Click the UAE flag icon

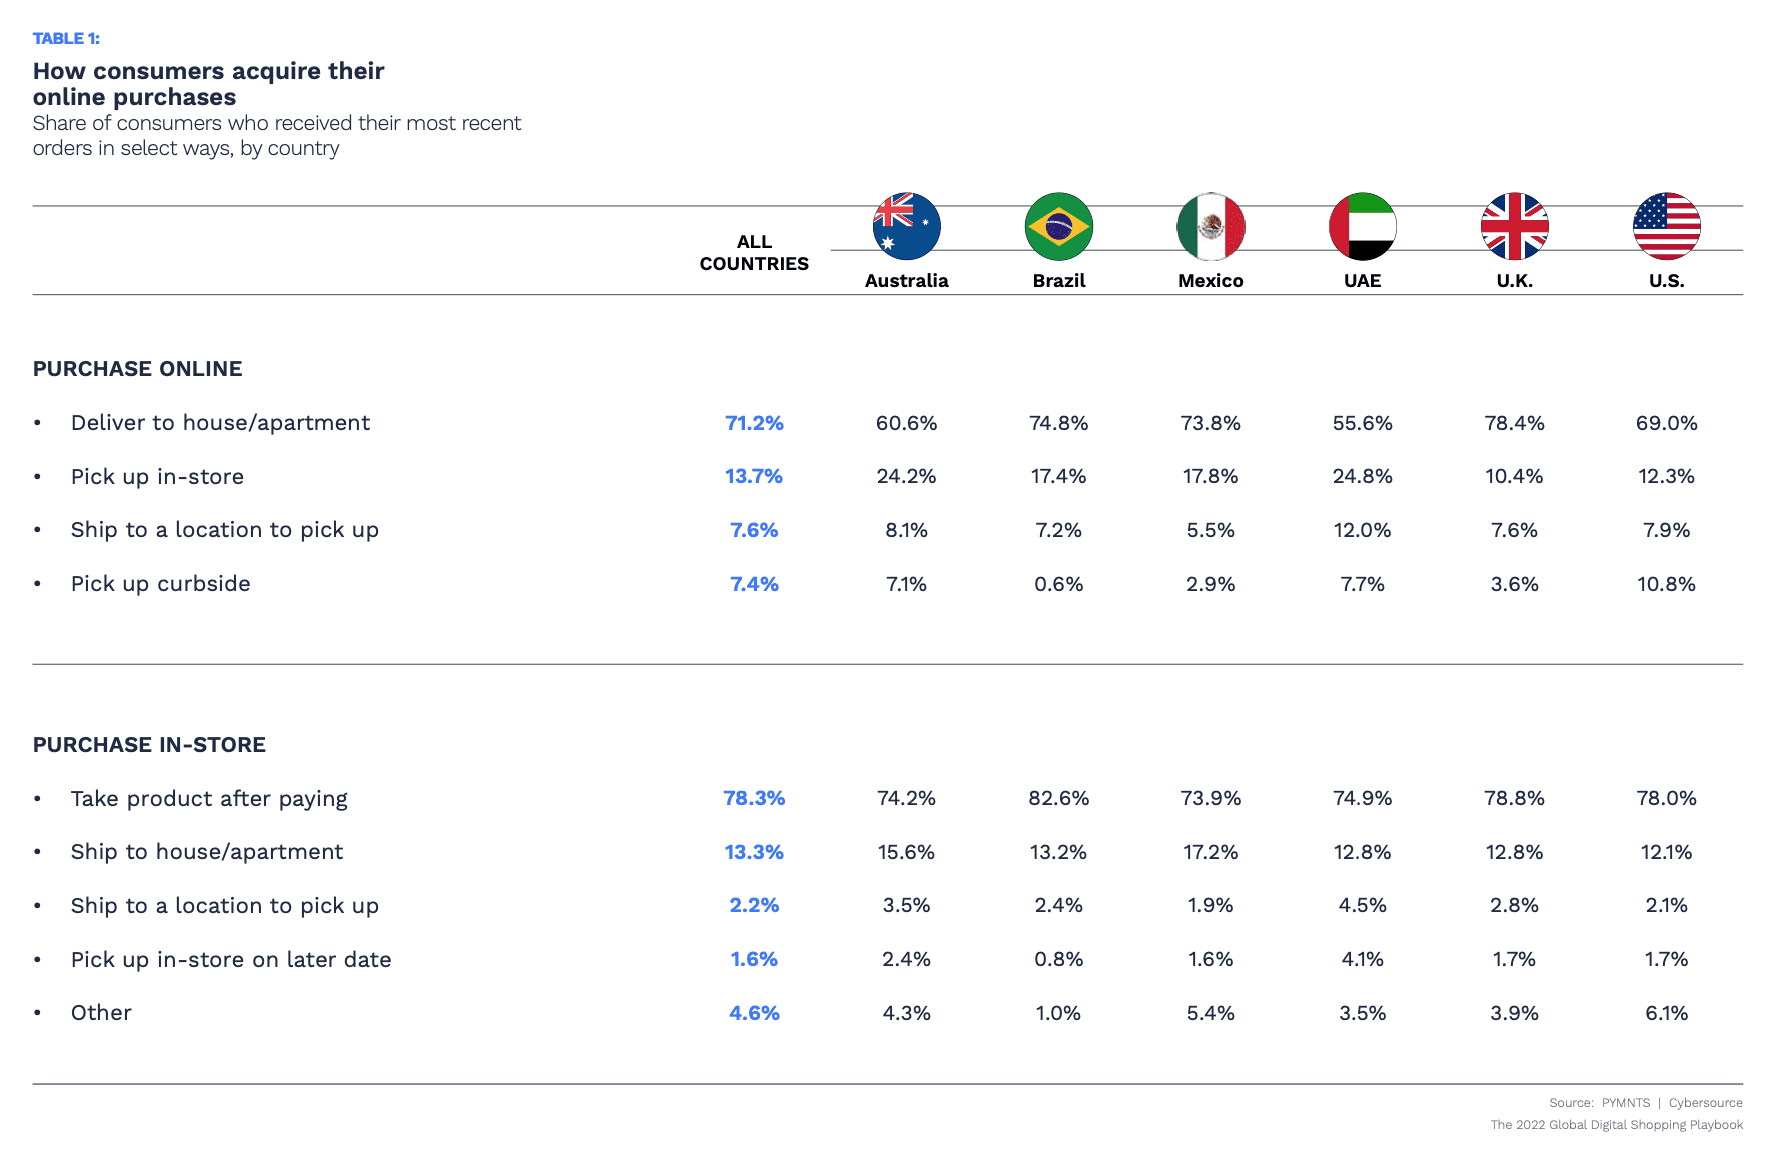[x=1362, y=226]
